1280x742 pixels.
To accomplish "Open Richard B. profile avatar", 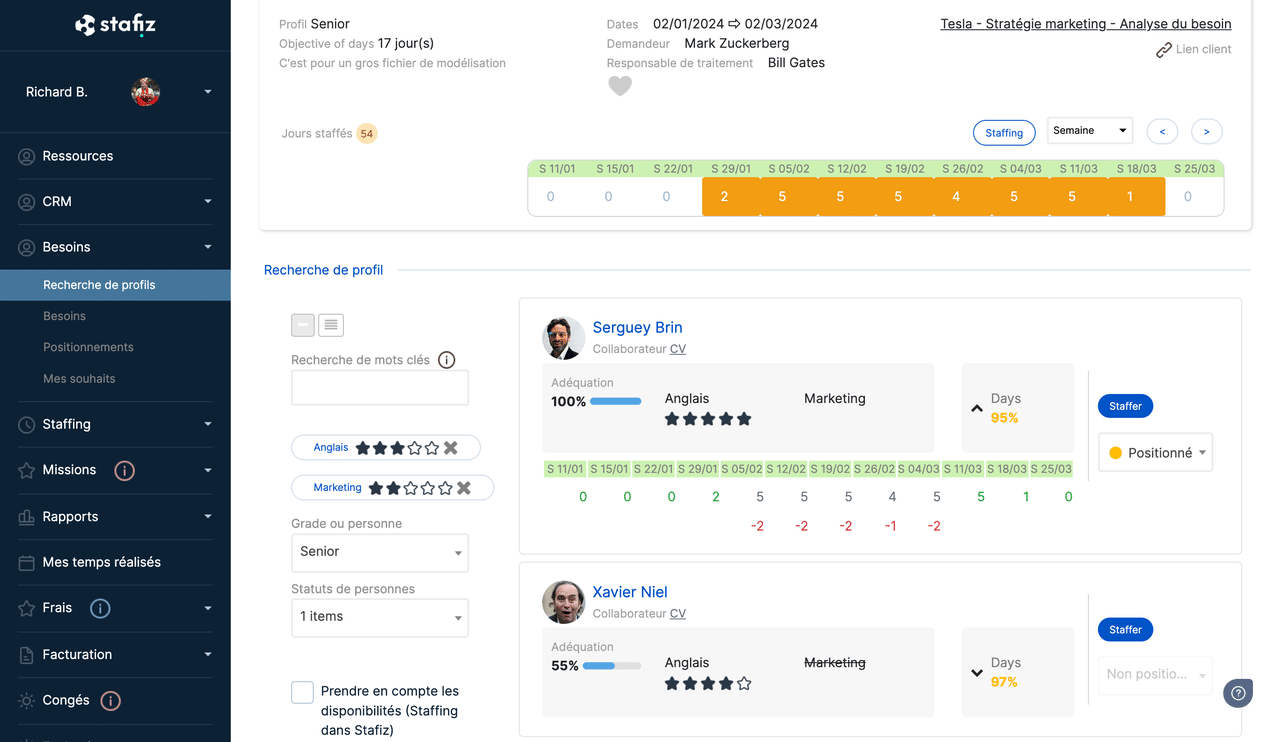I will pos(146,92).
